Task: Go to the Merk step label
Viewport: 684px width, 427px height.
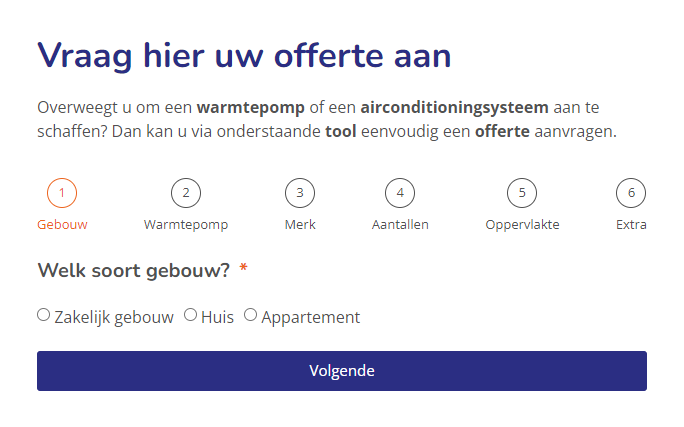Action: click(x=300, y=225)
